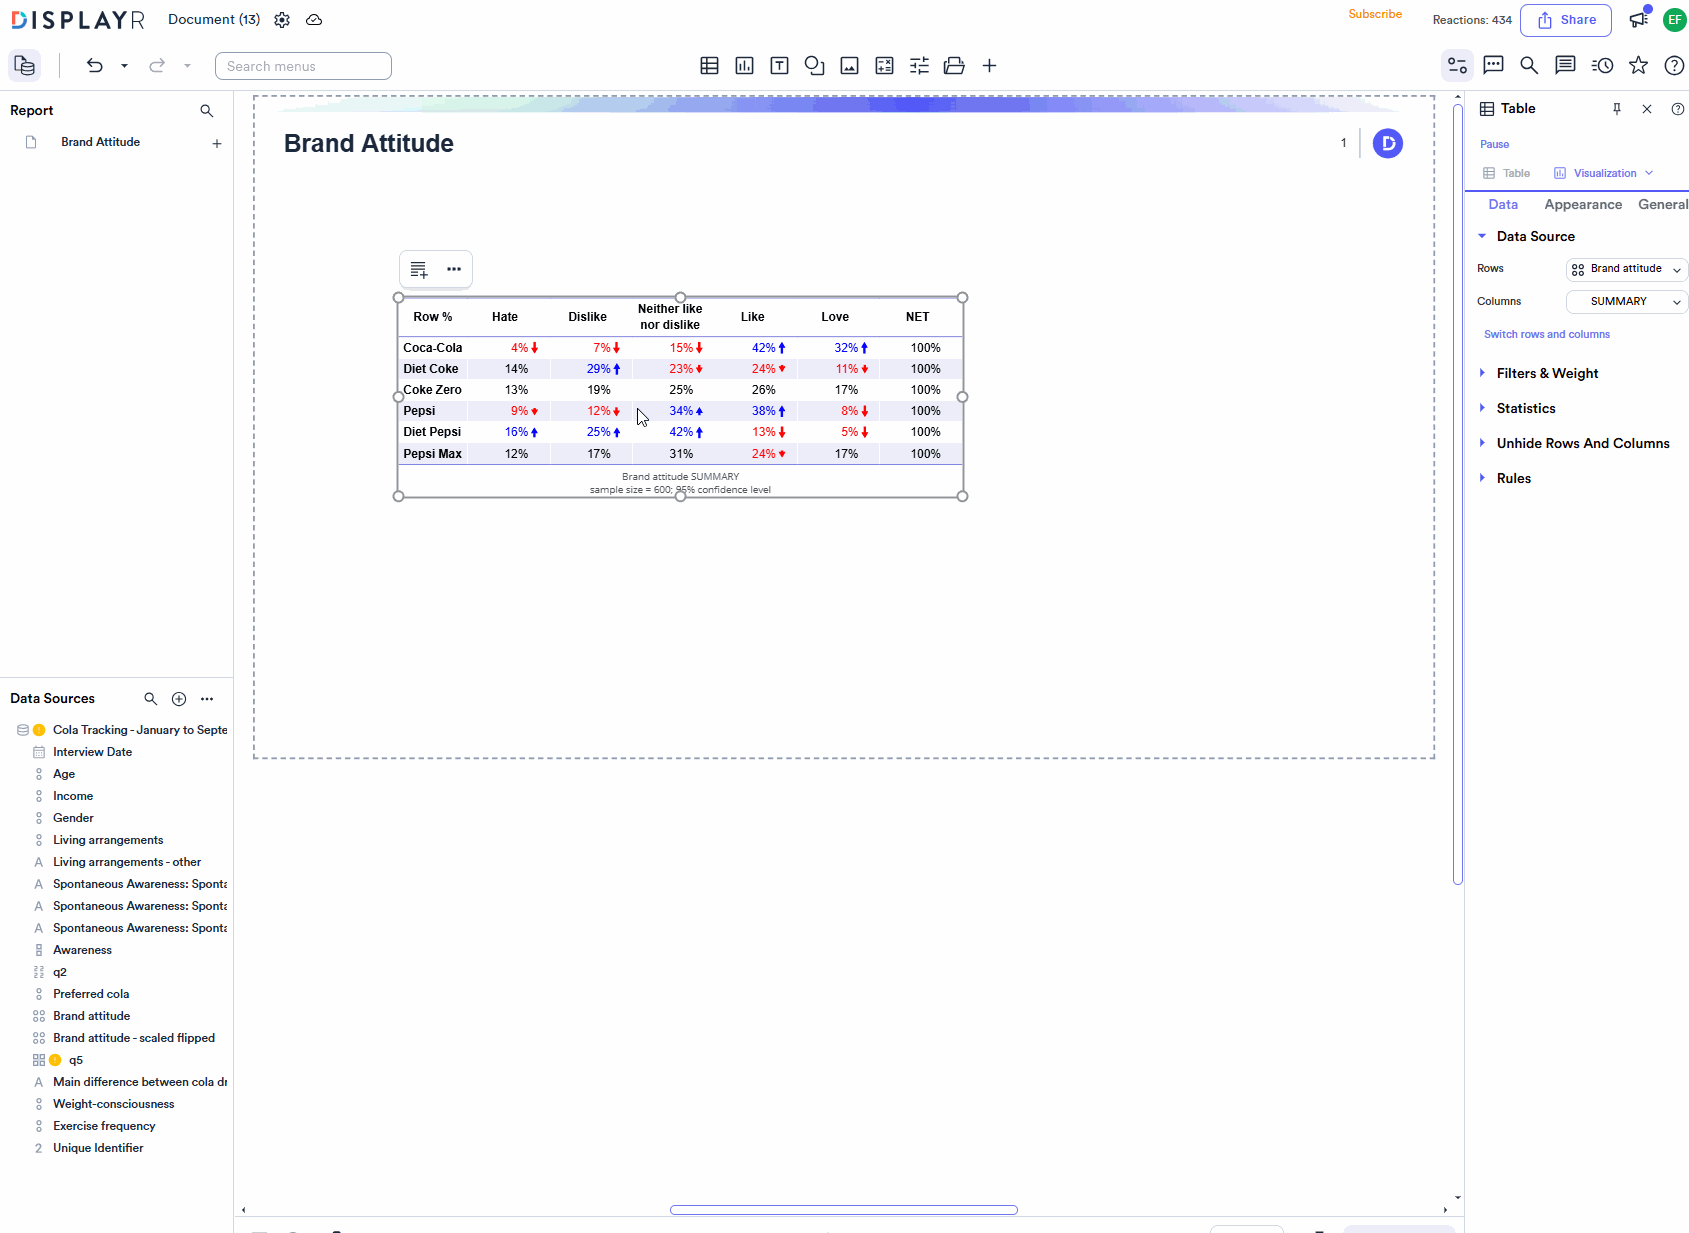The height and width of the screenshot is (1233, 1689).
Task: Insert a text box
Action: point(779,65)
